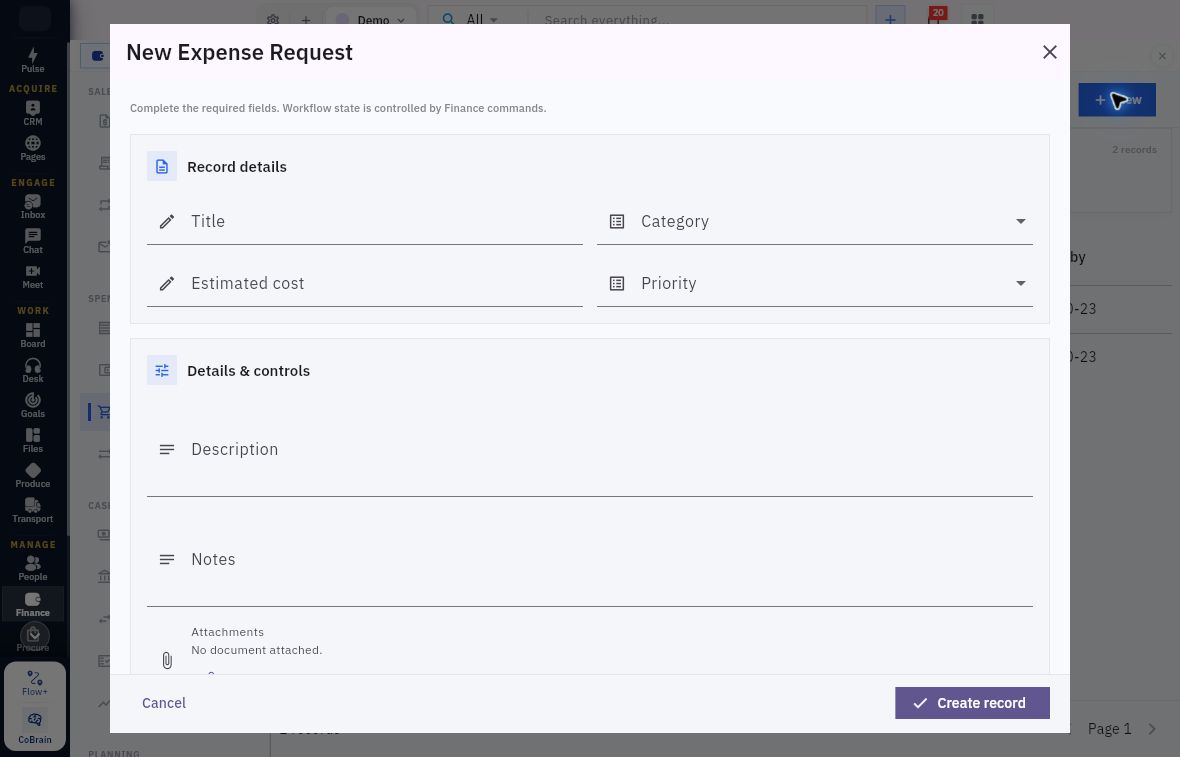Image resolution: width=1180 pixels, height=757 pixels.
Task: Open the Meet module
Action: coord(32,277)
